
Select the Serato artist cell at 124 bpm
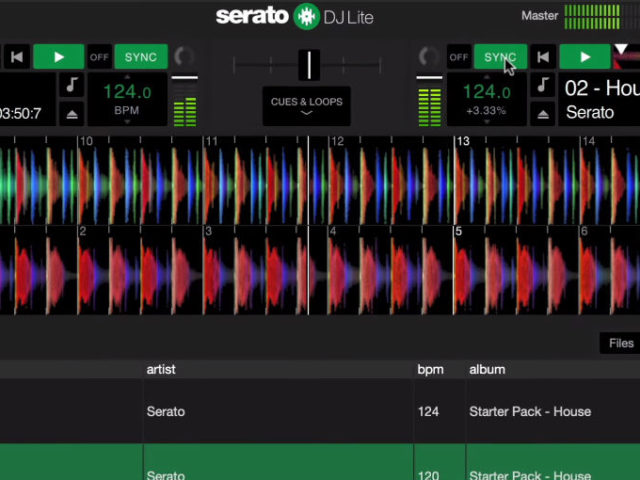pos(278,411)
